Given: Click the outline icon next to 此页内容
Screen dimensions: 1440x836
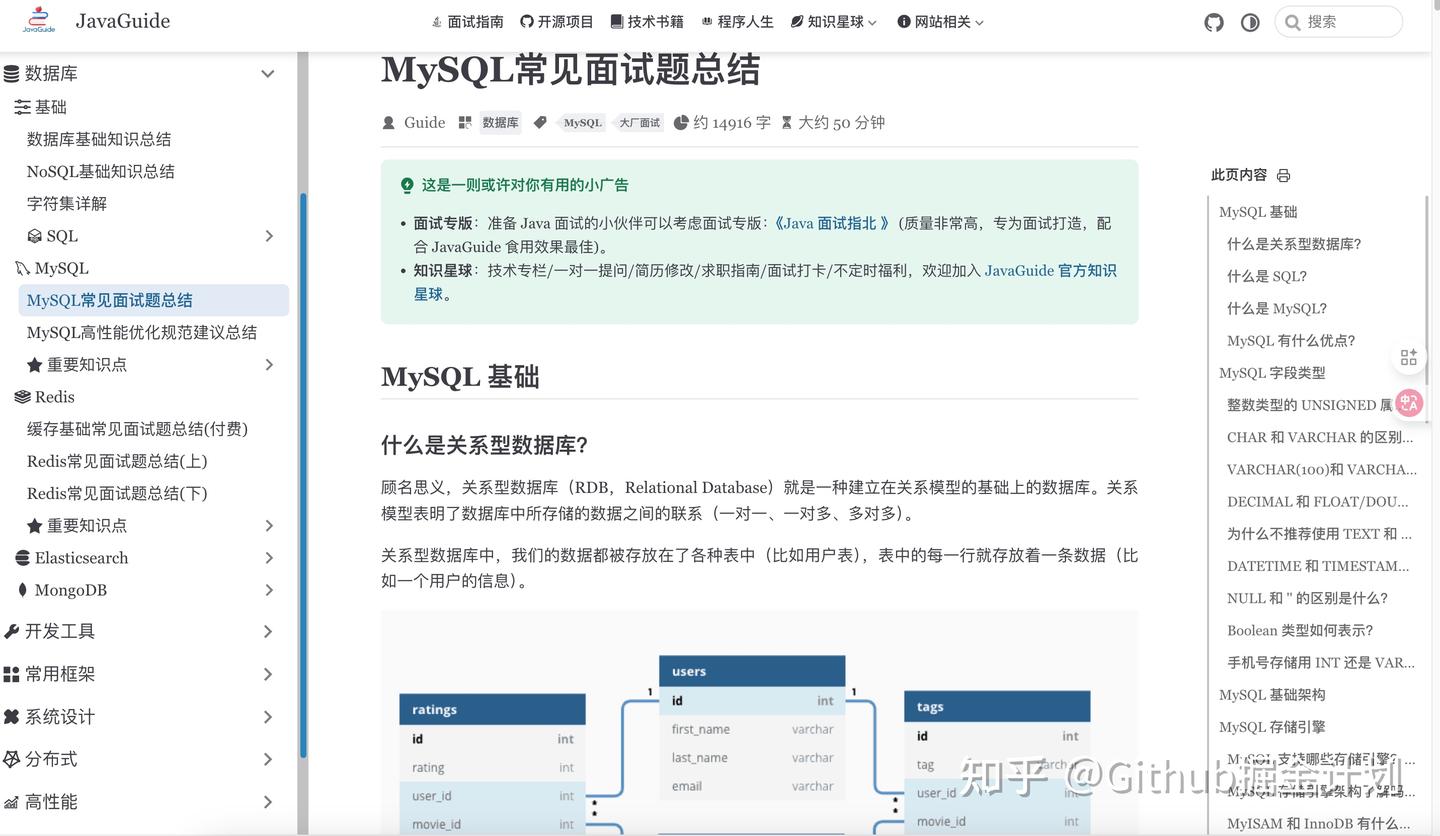Looking at the screenshot, I should tap(1283, 174).
